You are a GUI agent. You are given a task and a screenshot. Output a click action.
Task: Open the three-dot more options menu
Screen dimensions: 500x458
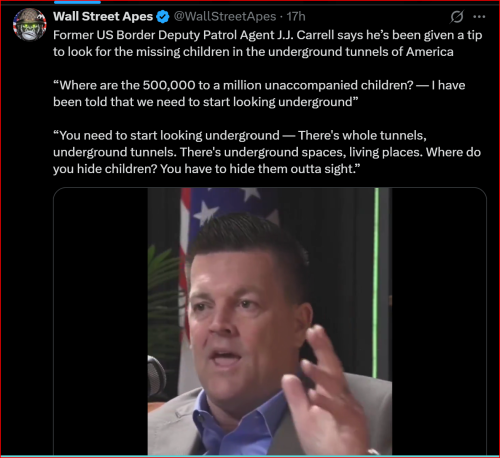click(479, 17)
